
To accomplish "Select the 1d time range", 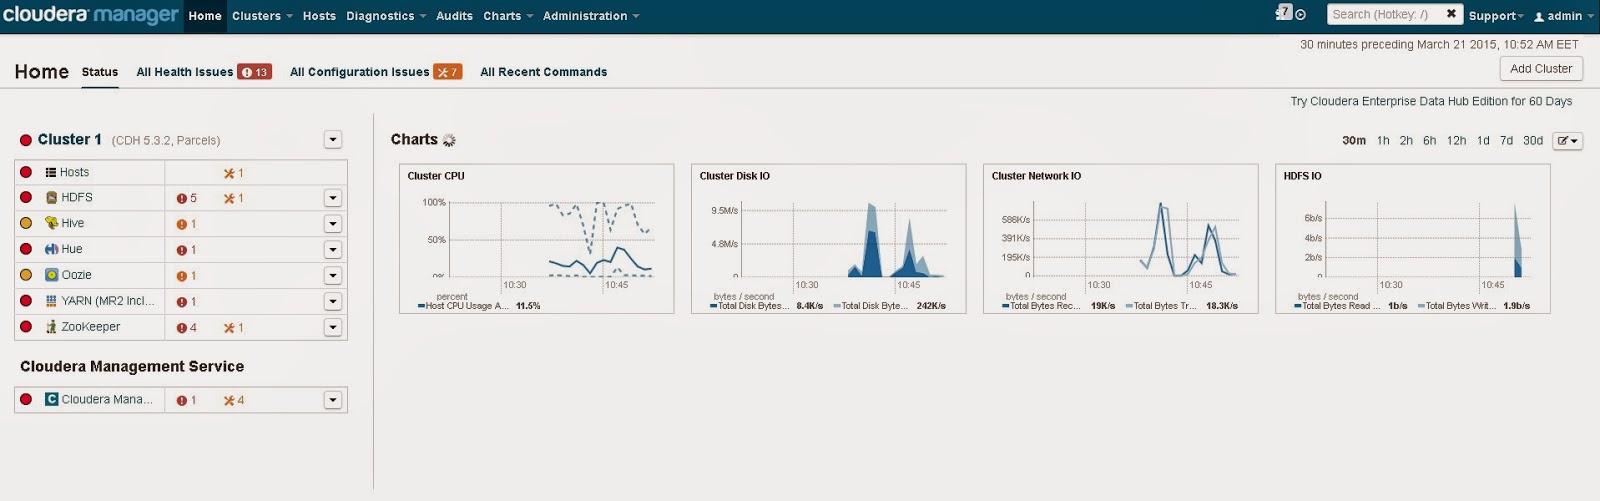I will [1483, 141].
